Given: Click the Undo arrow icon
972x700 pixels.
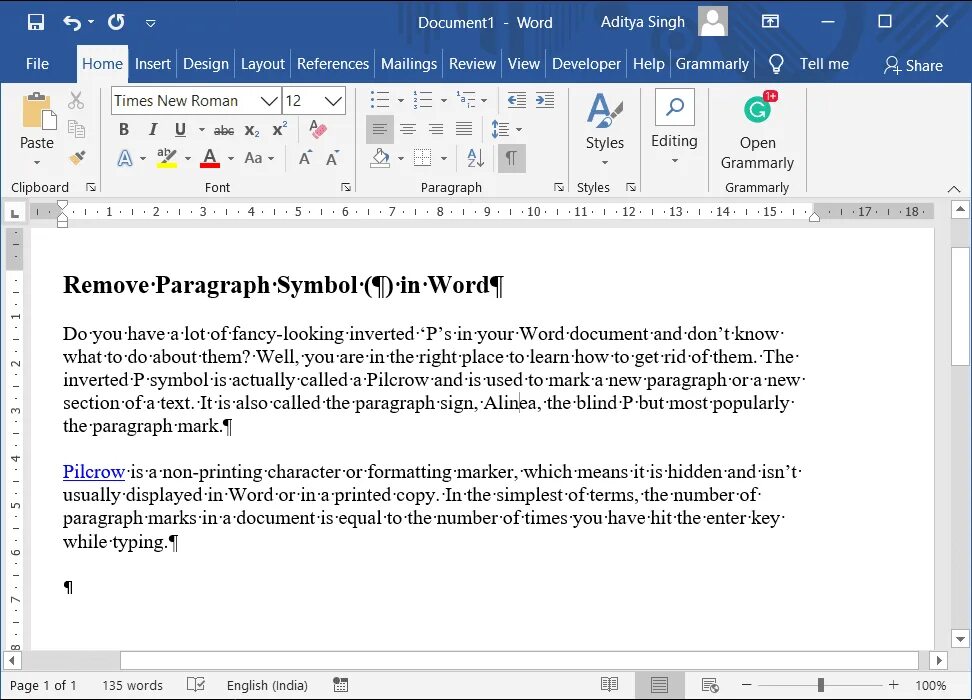Looking at the screenshot, I should pos(72,23).
